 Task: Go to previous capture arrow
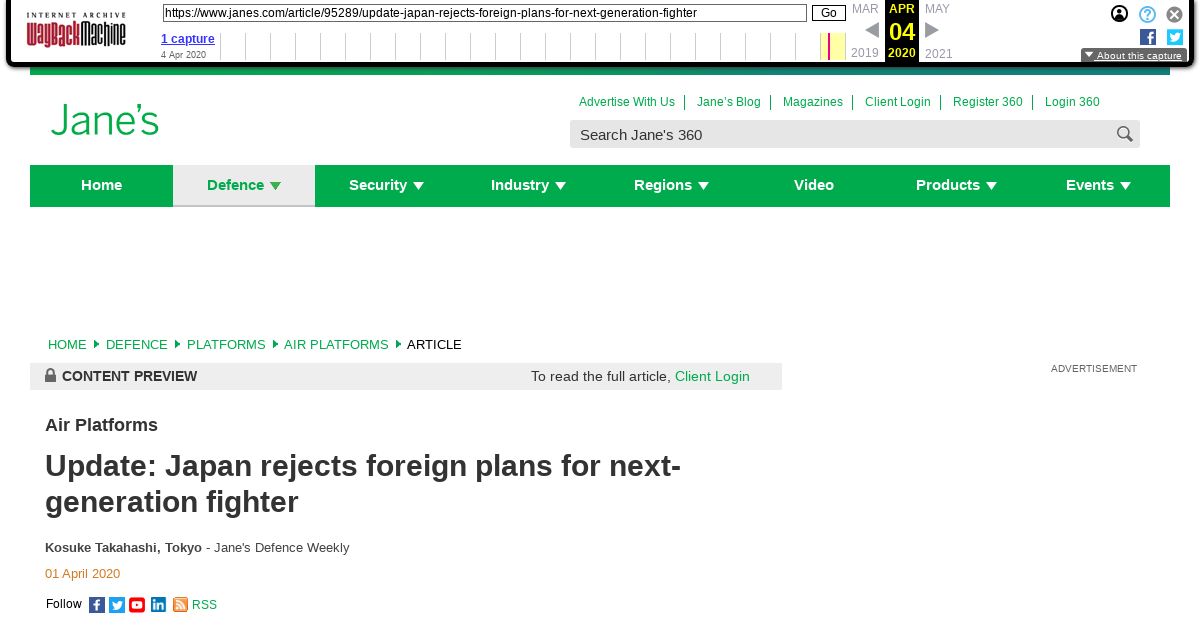point(872,30)
